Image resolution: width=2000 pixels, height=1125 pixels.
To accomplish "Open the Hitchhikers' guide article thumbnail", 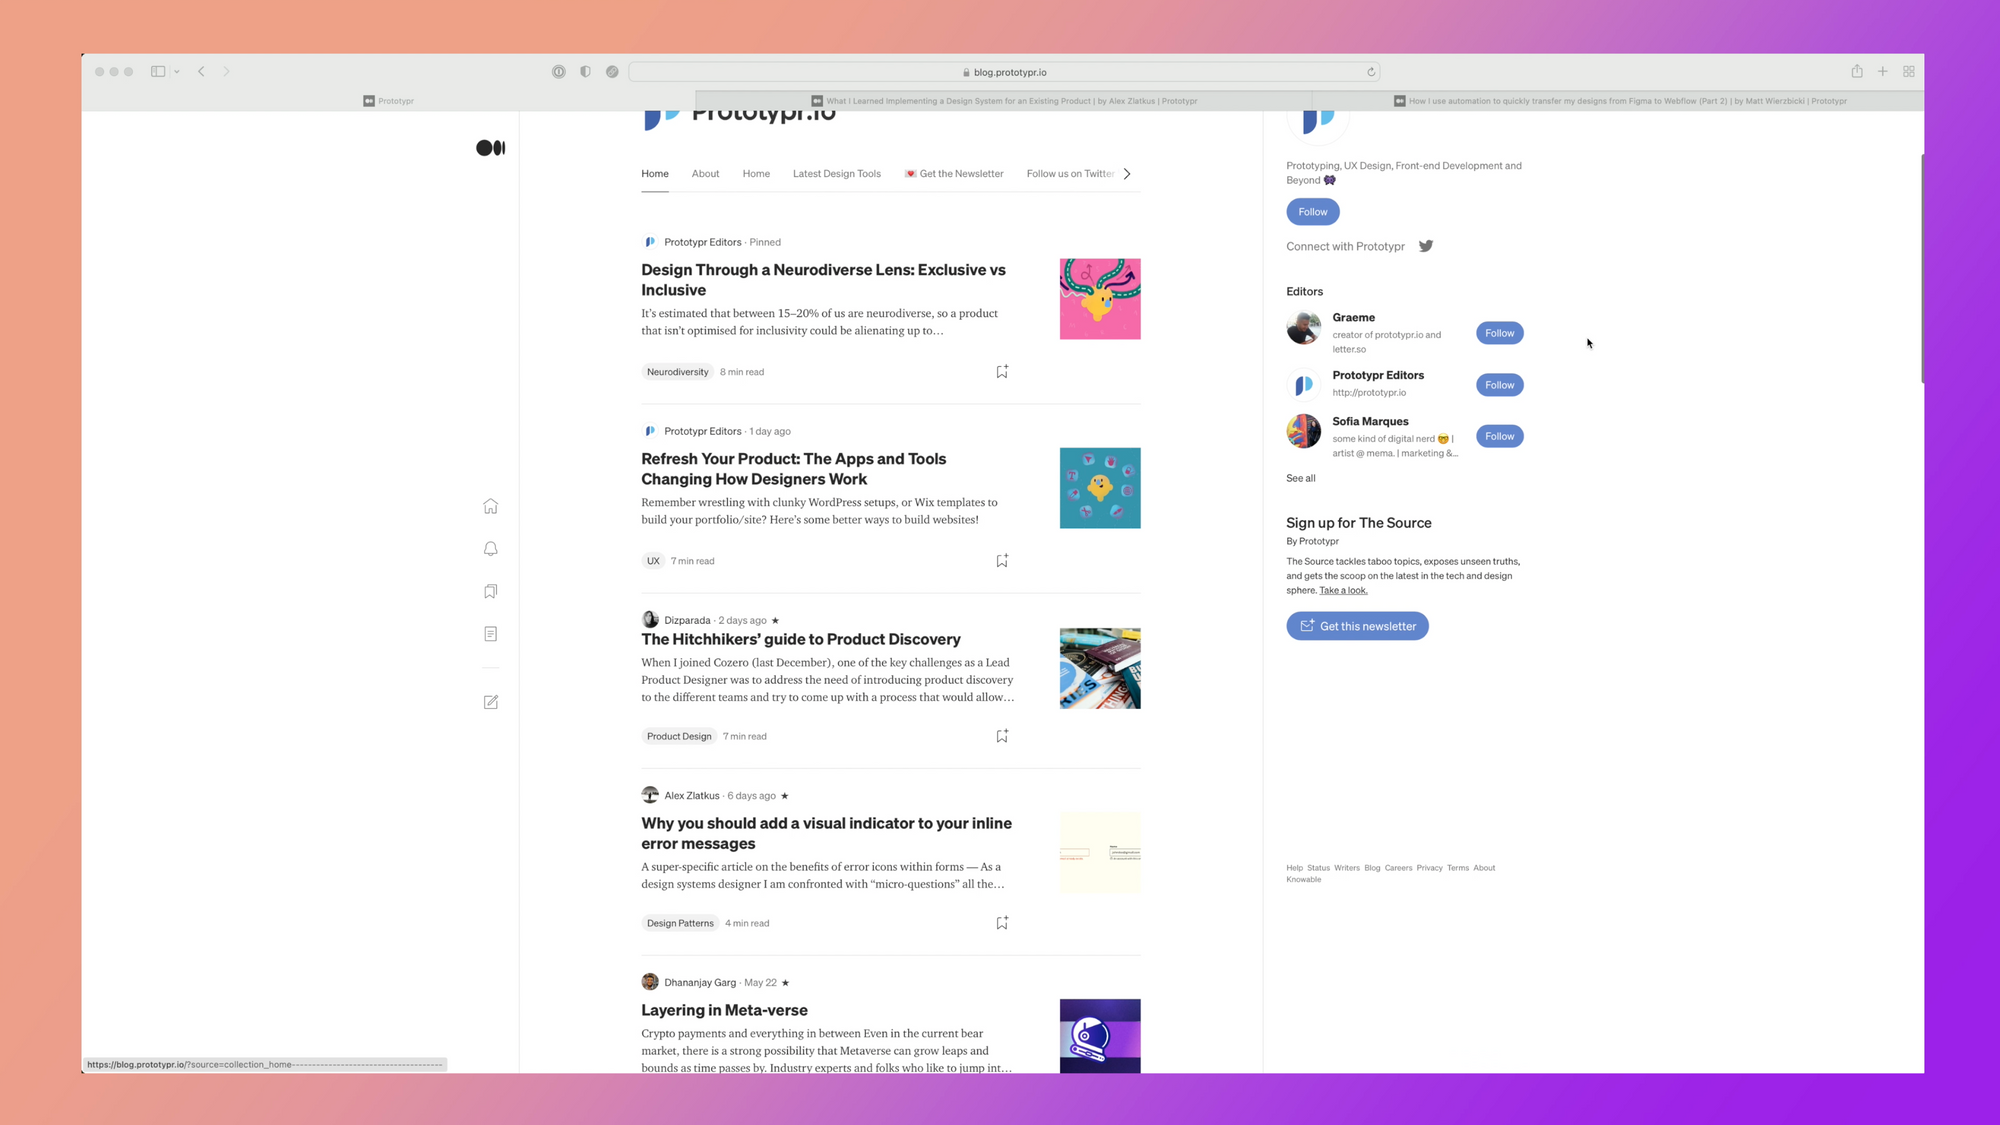I will click(x=1100, y=668).
